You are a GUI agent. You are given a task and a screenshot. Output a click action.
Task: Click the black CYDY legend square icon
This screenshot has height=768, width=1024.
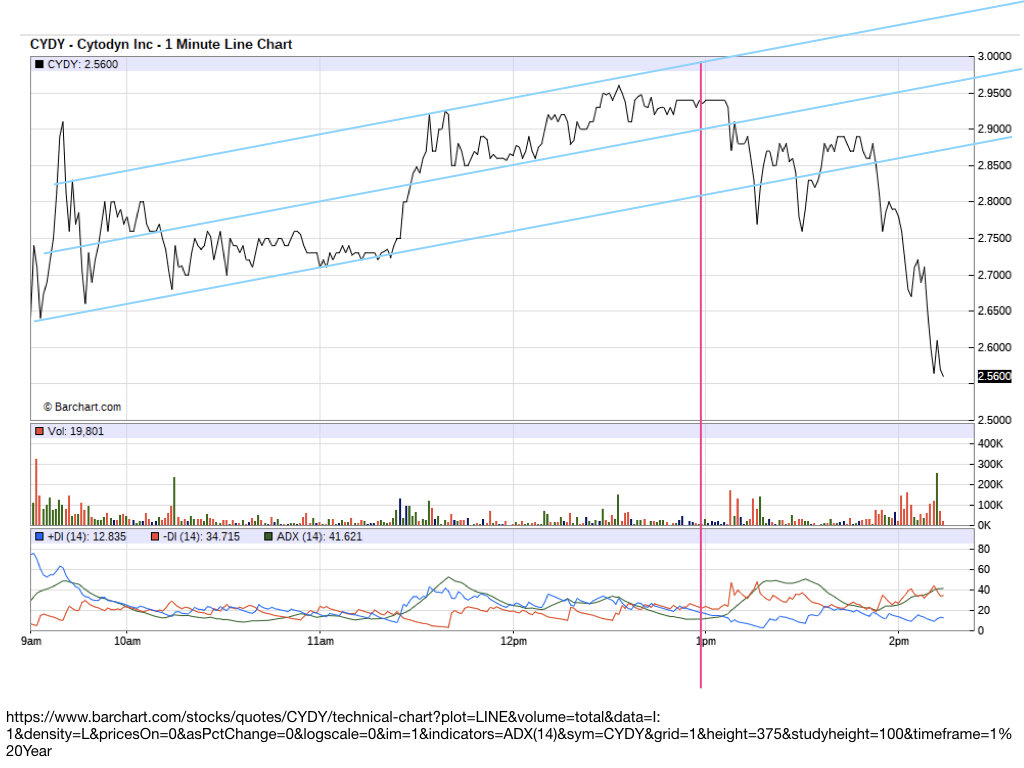pos(39,63)
